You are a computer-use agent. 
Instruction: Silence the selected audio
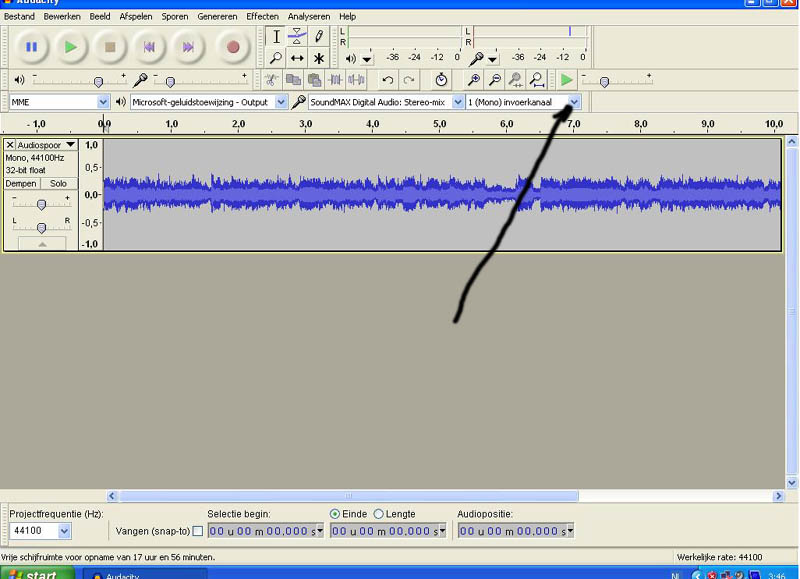coord(357,80)
